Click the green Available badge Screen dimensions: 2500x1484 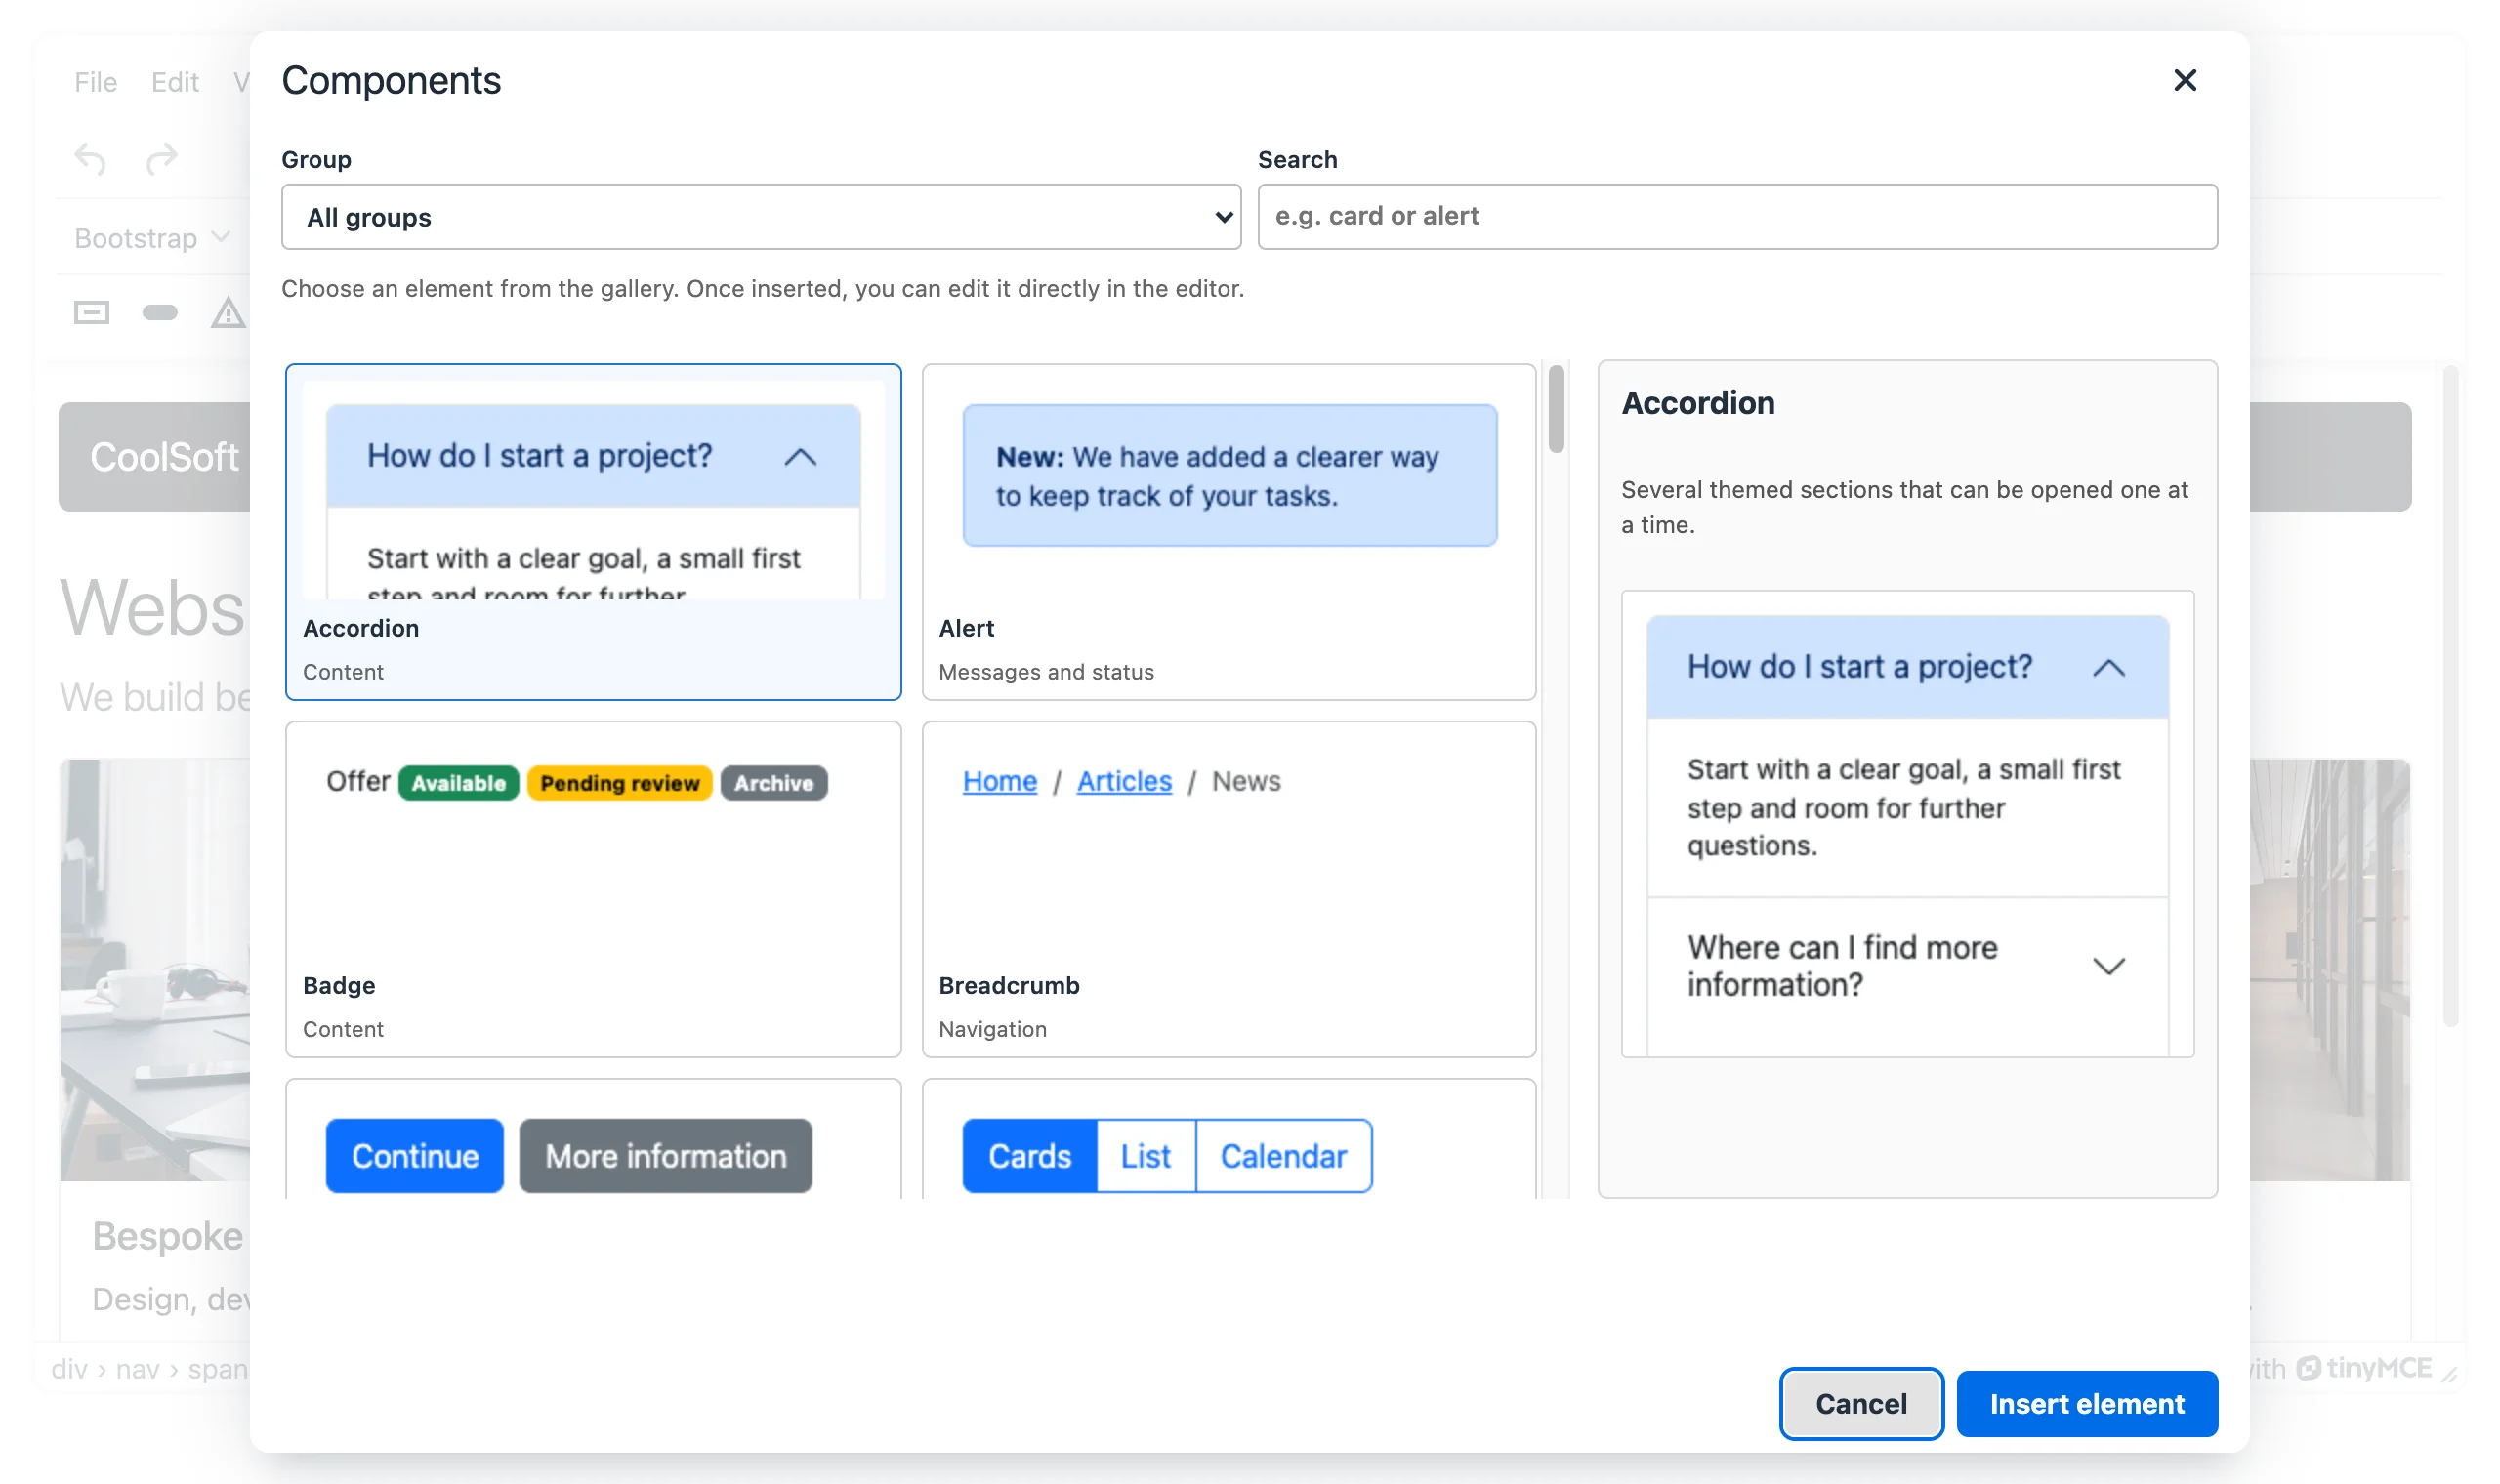(459, 783)
